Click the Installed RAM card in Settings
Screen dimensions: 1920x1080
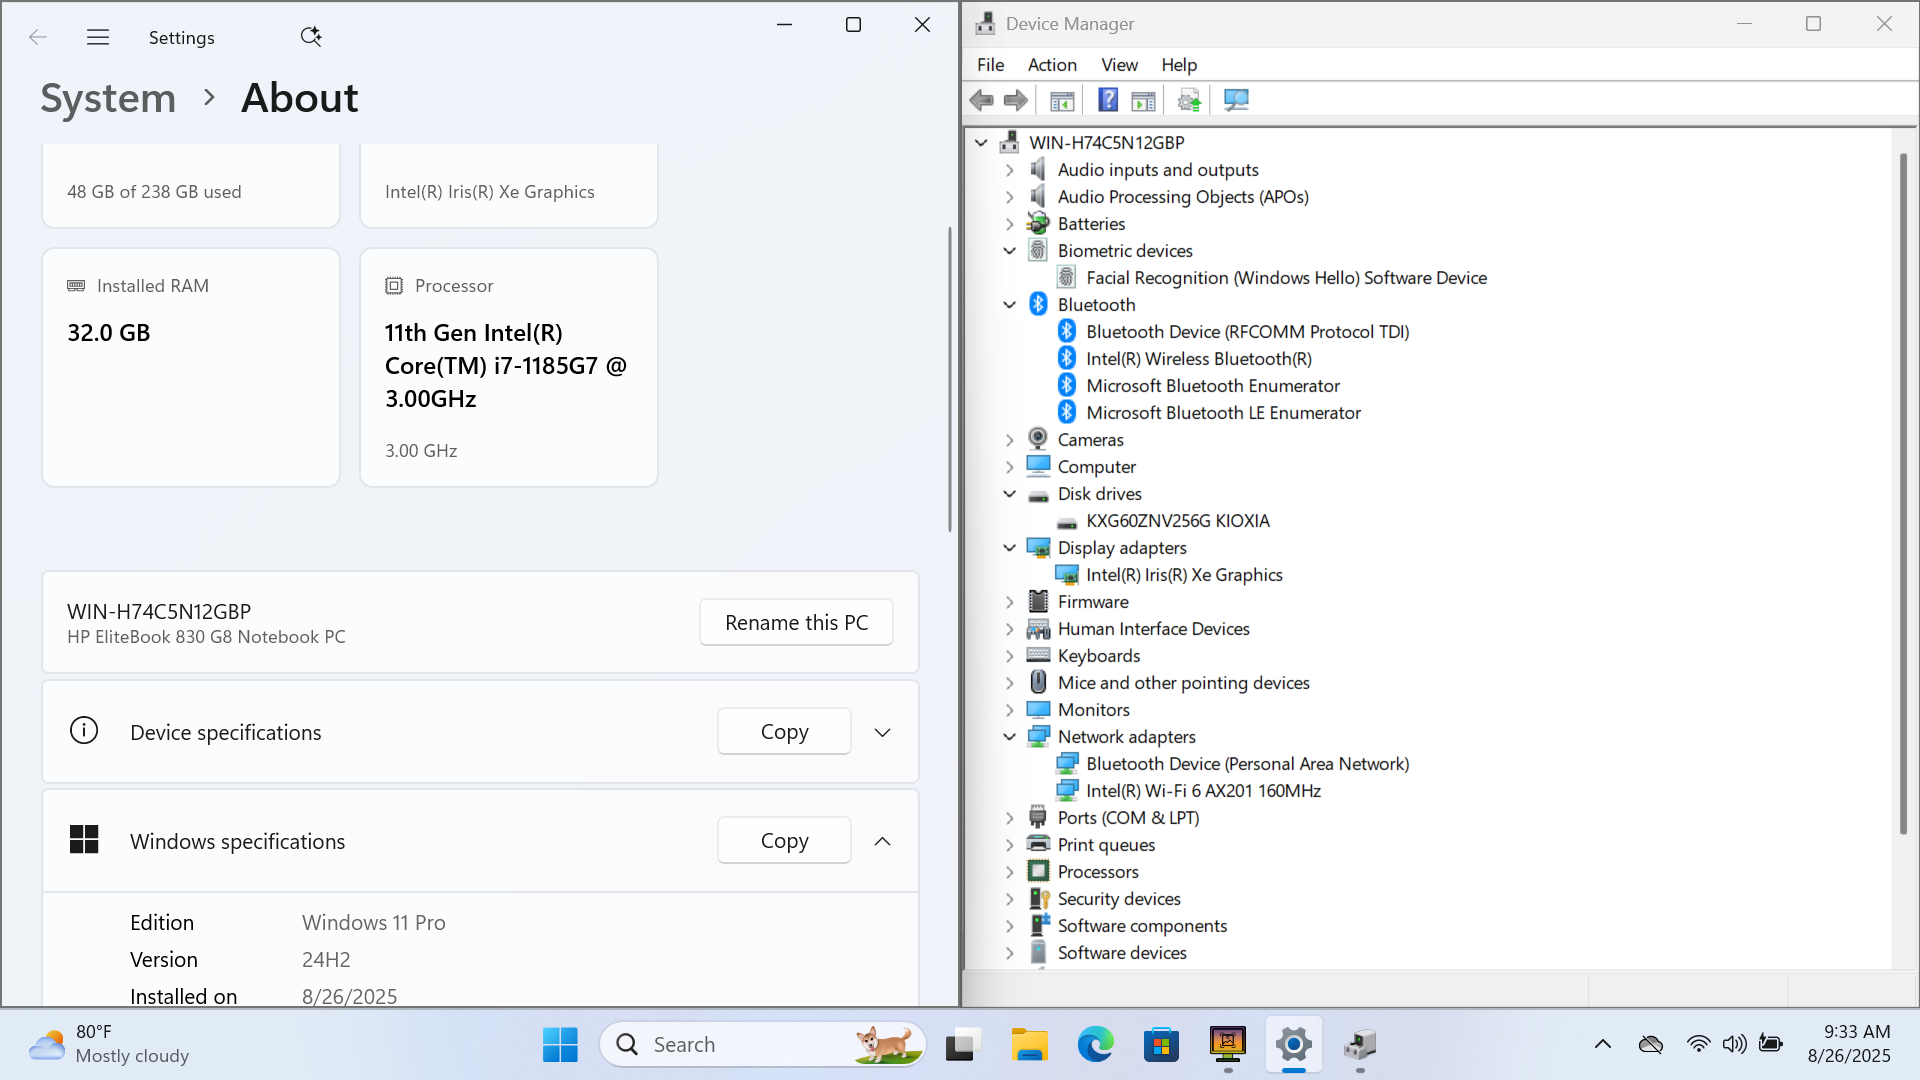click(191, 367)
